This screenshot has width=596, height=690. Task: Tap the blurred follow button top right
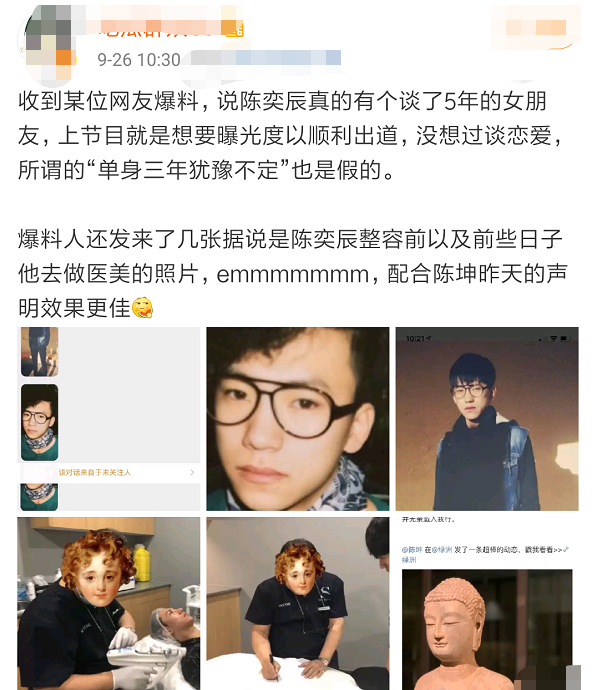(535, 26)
